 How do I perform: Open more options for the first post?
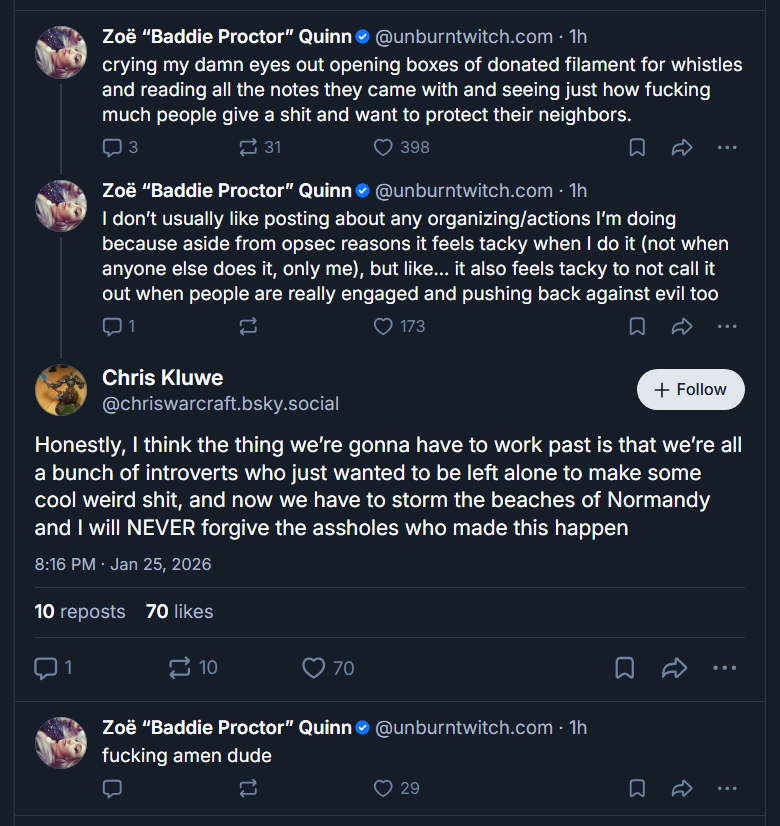727,148
